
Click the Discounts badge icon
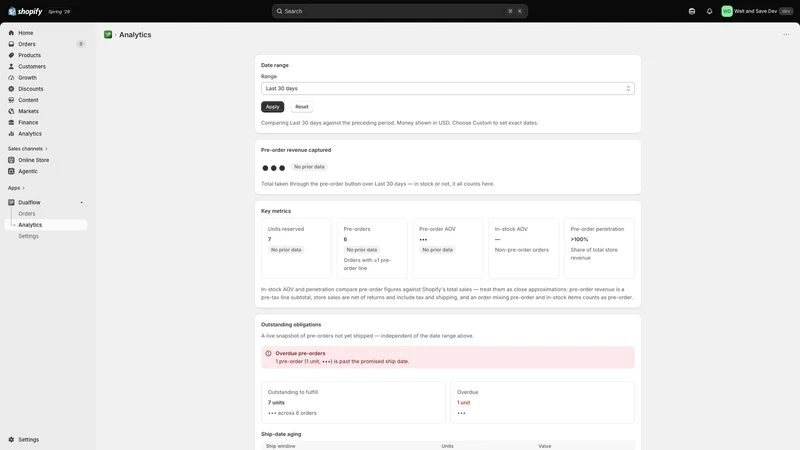click(11, 89)
